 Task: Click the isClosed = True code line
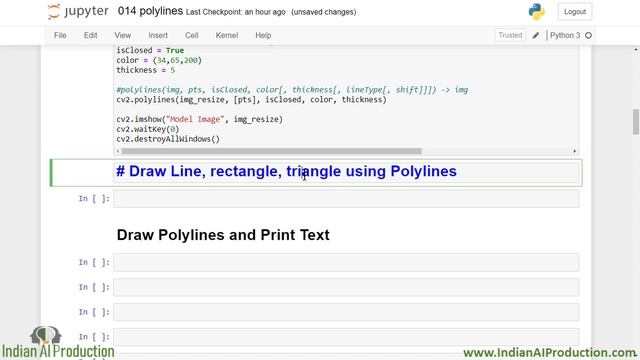coord(150,50)
